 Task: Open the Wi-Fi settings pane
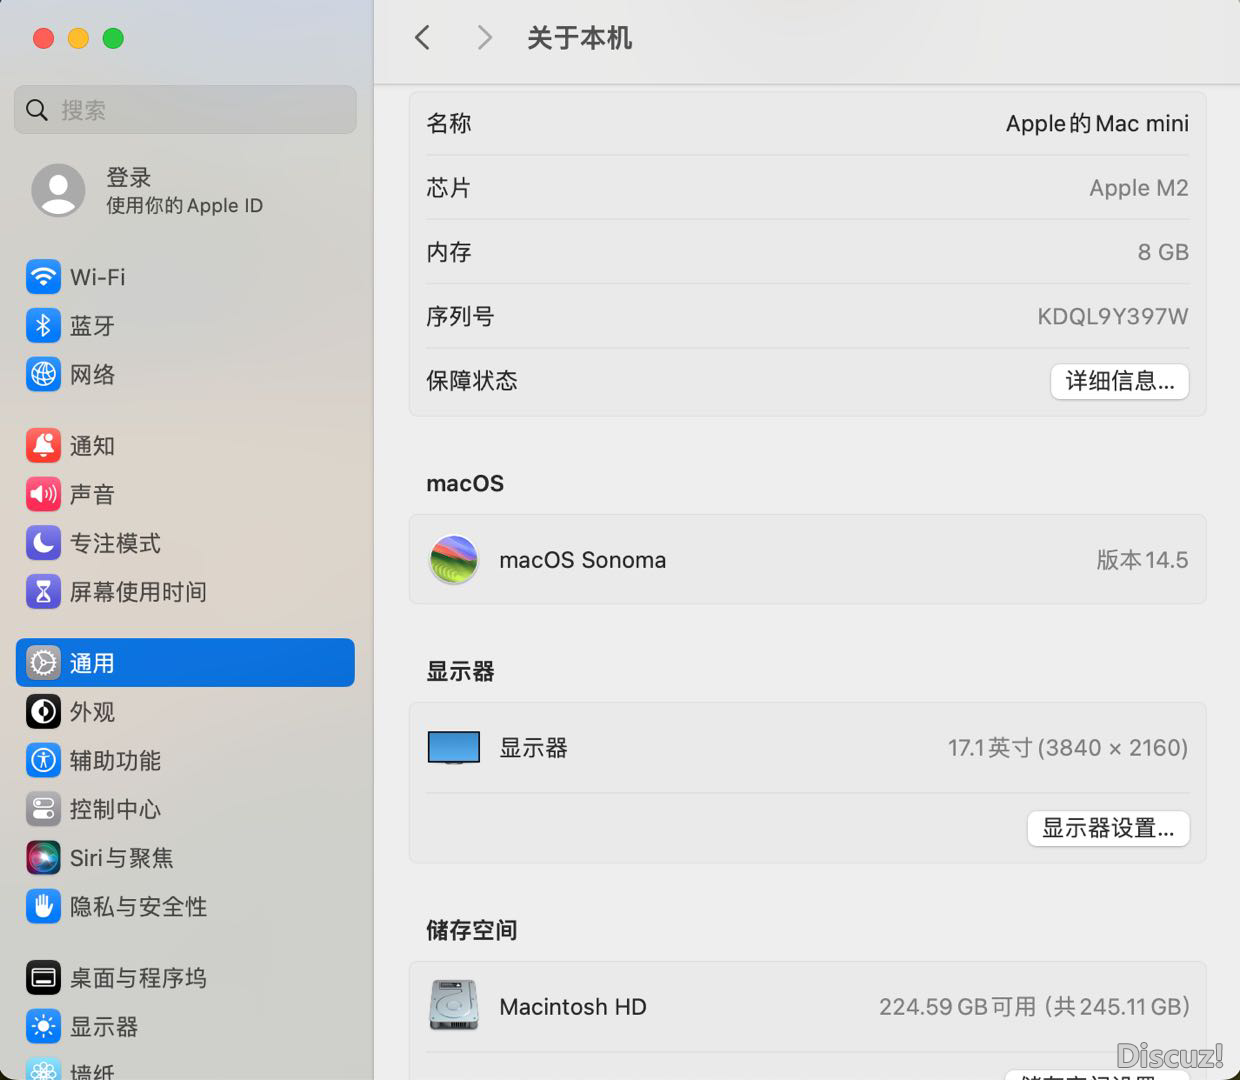tap(185, 277)
